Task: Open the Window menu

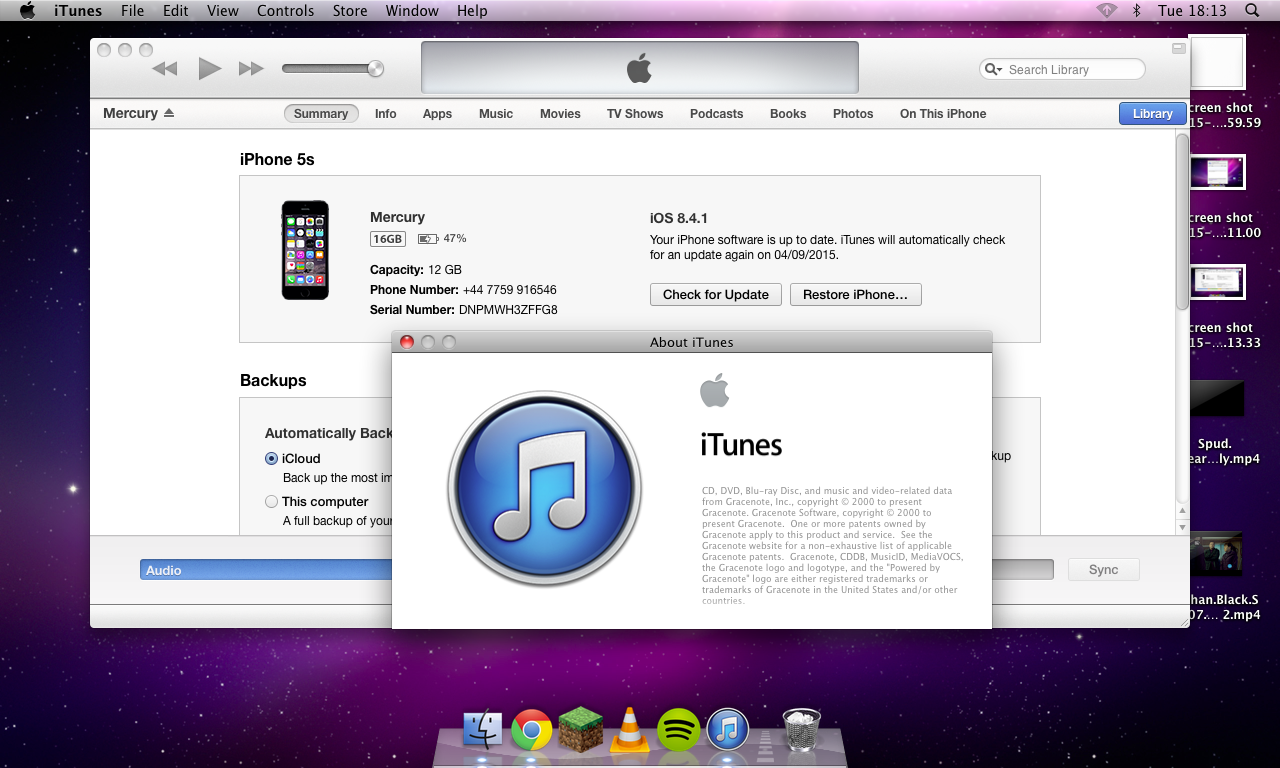Action: (x=412, y=11)
